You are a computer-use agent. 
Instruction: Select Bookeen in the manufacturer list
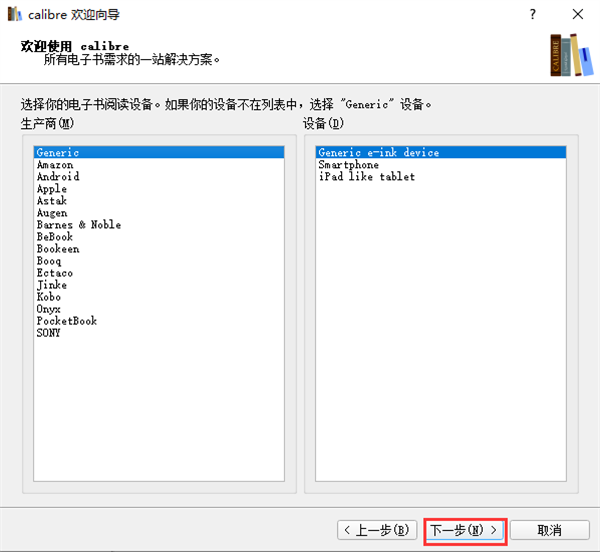(x=58, y=249)
